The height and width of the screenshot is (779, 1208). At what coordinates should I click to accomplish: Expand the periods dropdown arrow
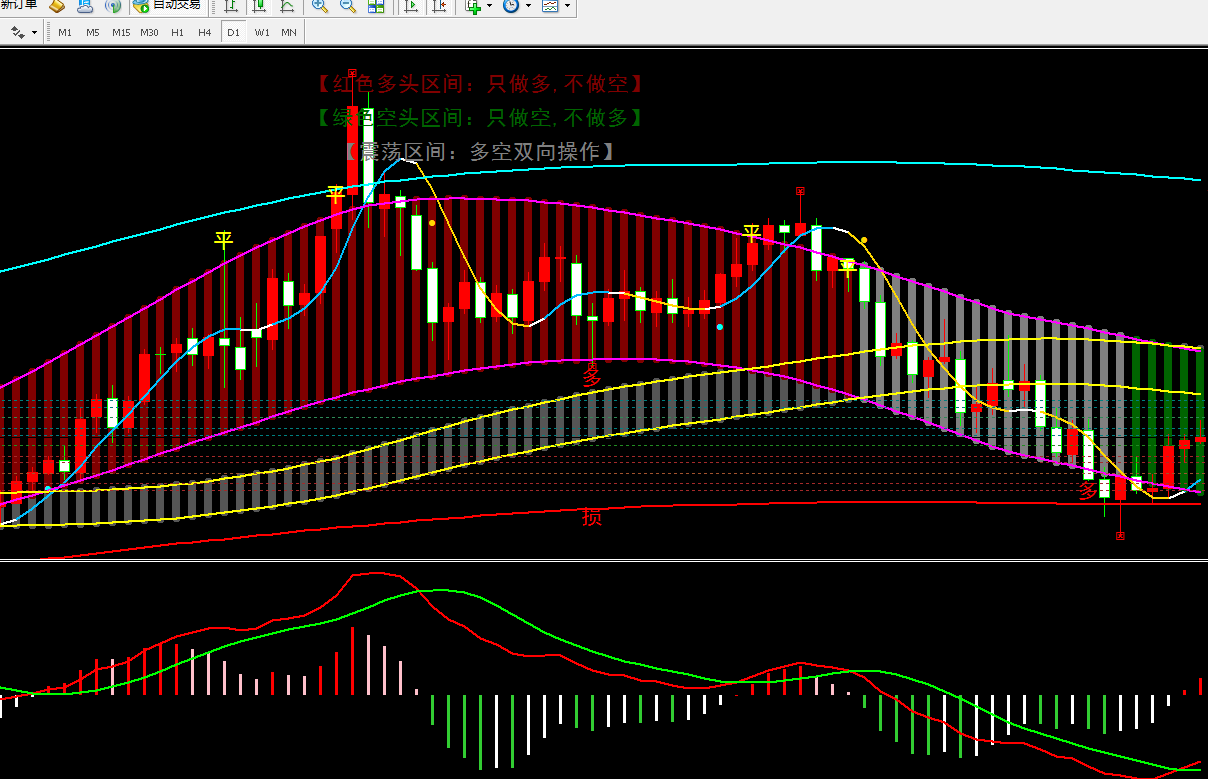click(x=527, y=6)
